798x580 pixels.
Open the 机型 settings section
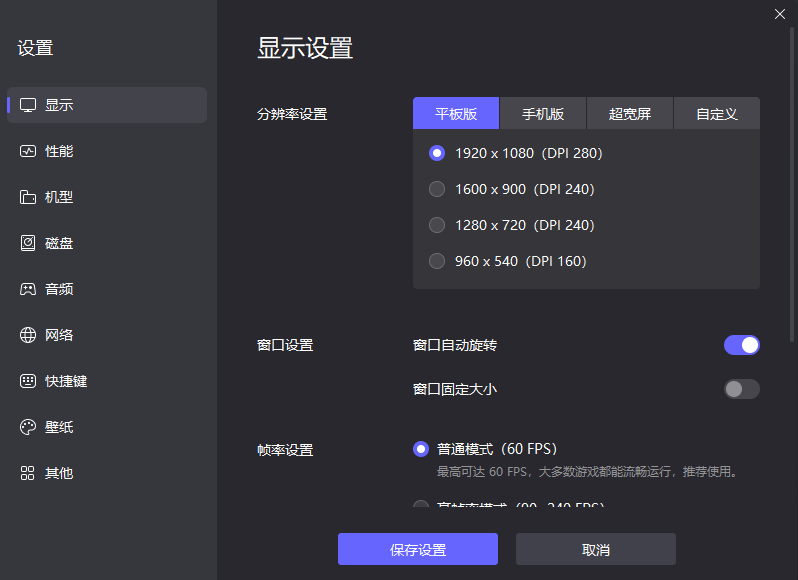[x=107, y=197]
